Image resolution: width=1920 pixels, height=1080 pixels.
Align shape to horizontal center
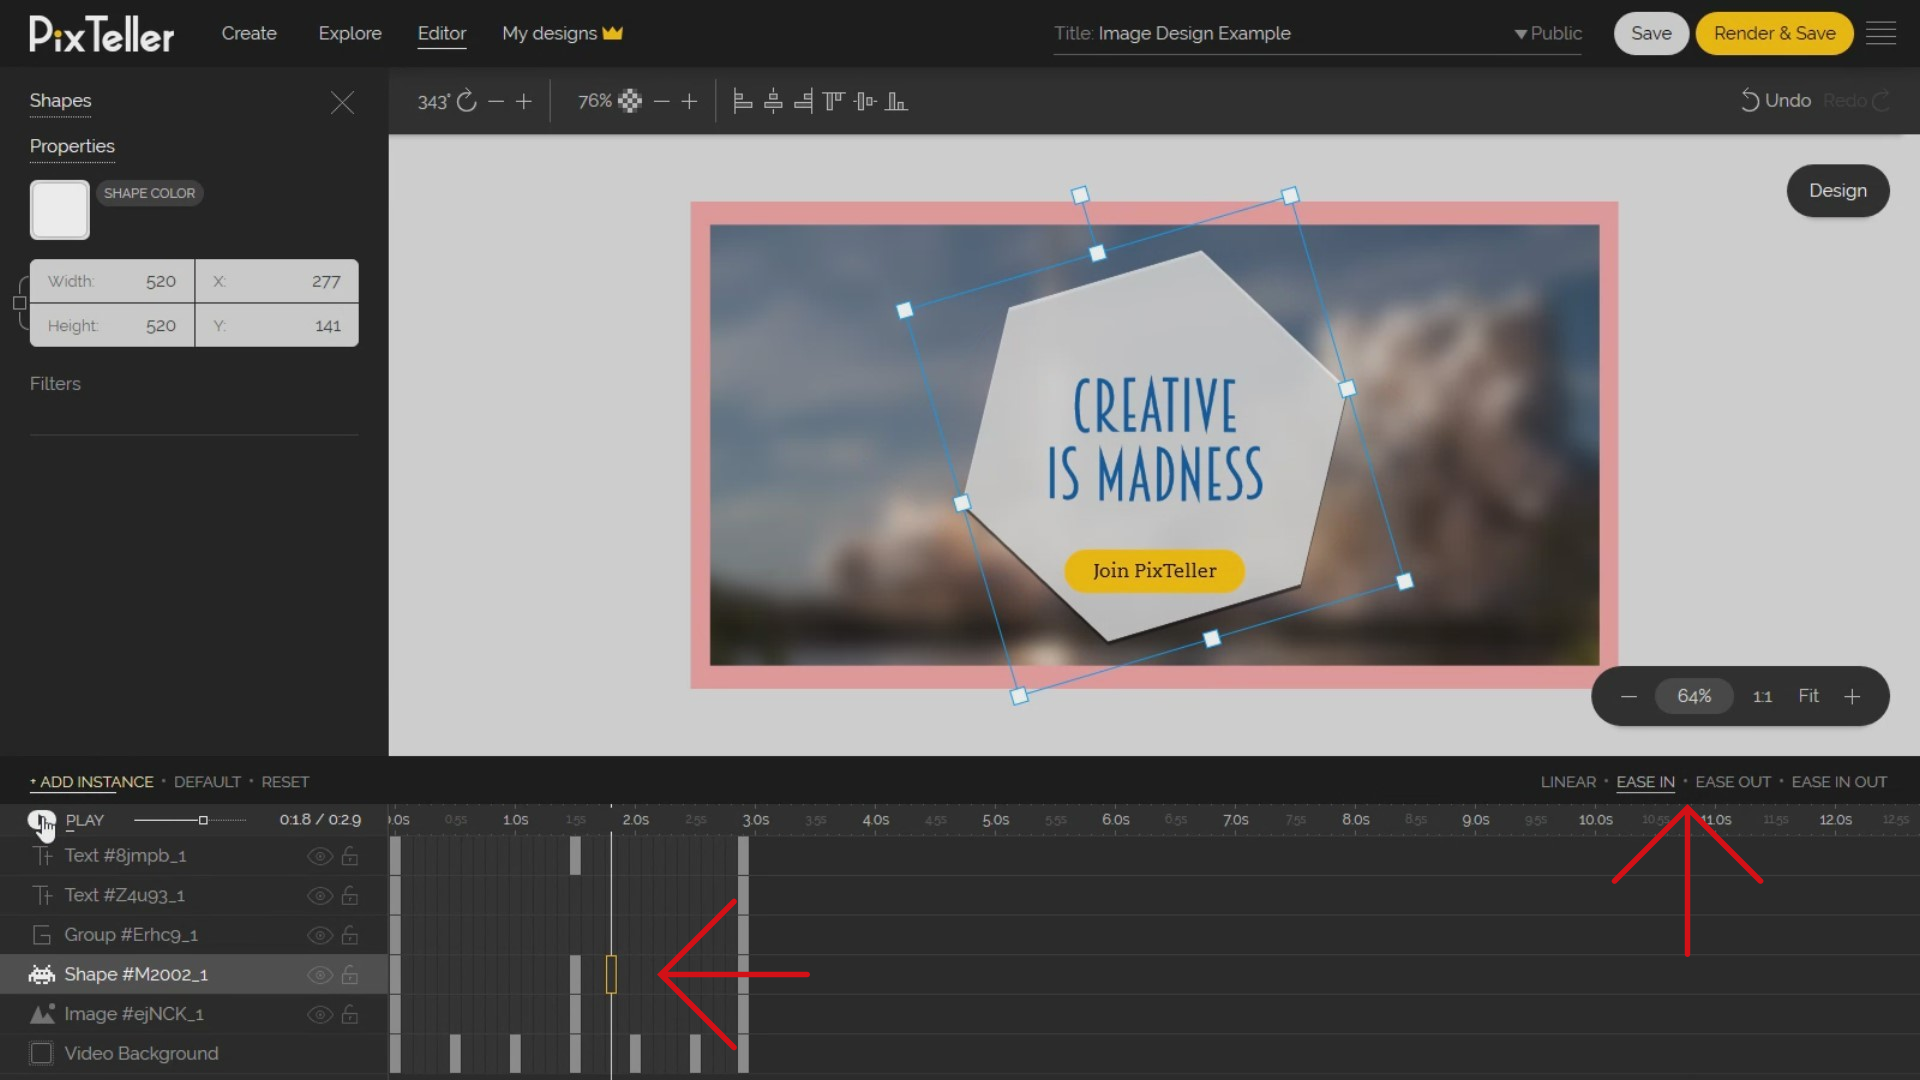(x=773, y=101)
